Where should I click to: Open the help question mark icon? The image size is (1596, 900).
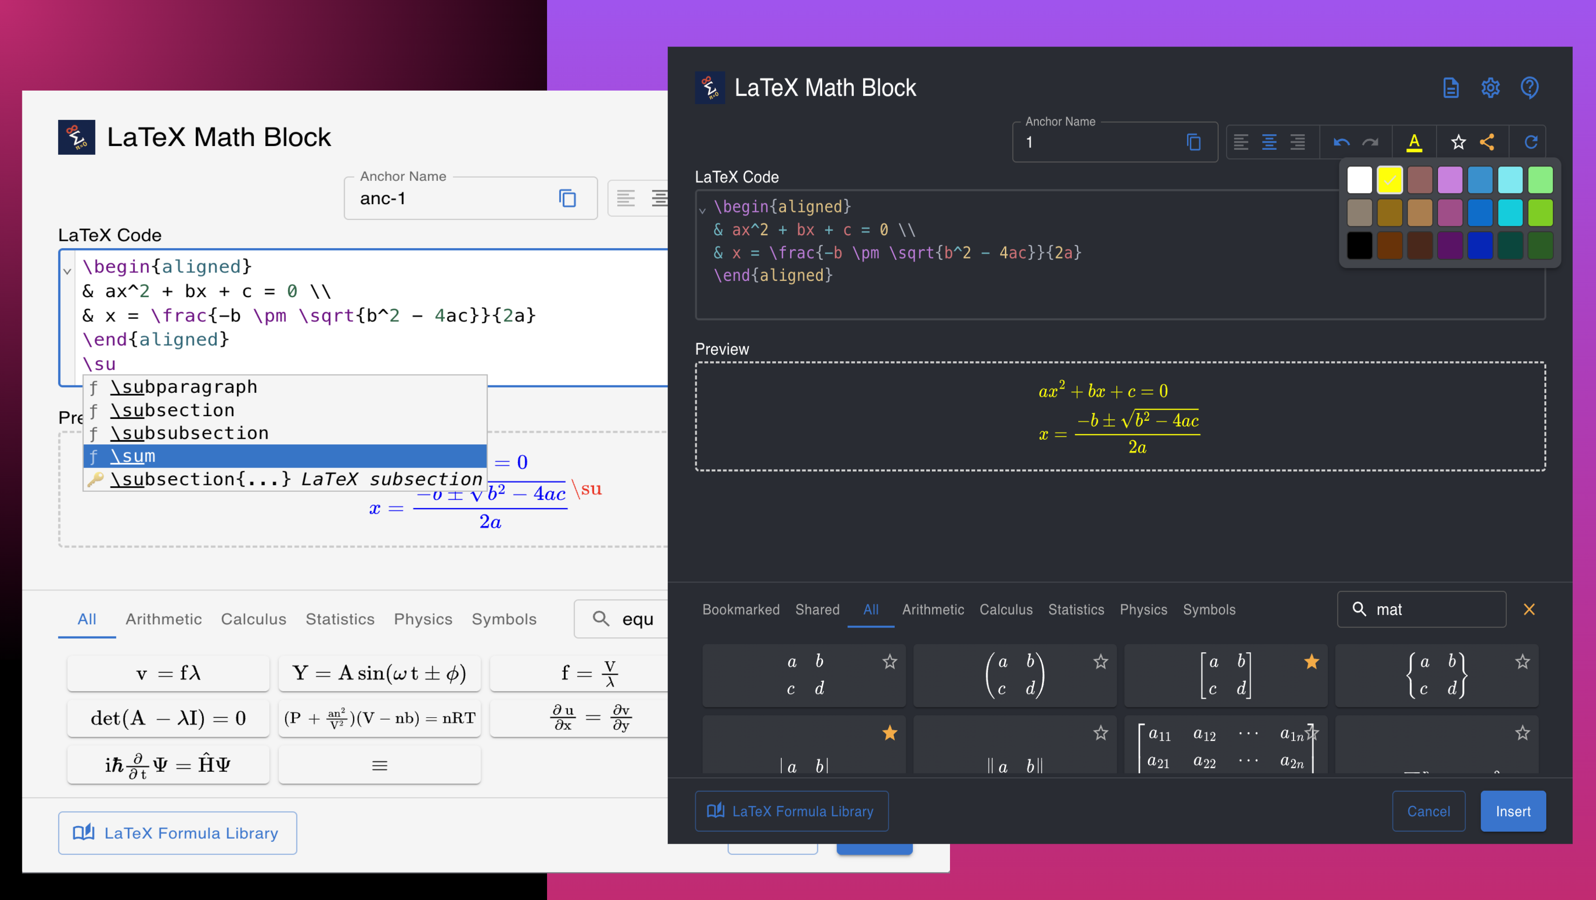[x=1530, y=88]
